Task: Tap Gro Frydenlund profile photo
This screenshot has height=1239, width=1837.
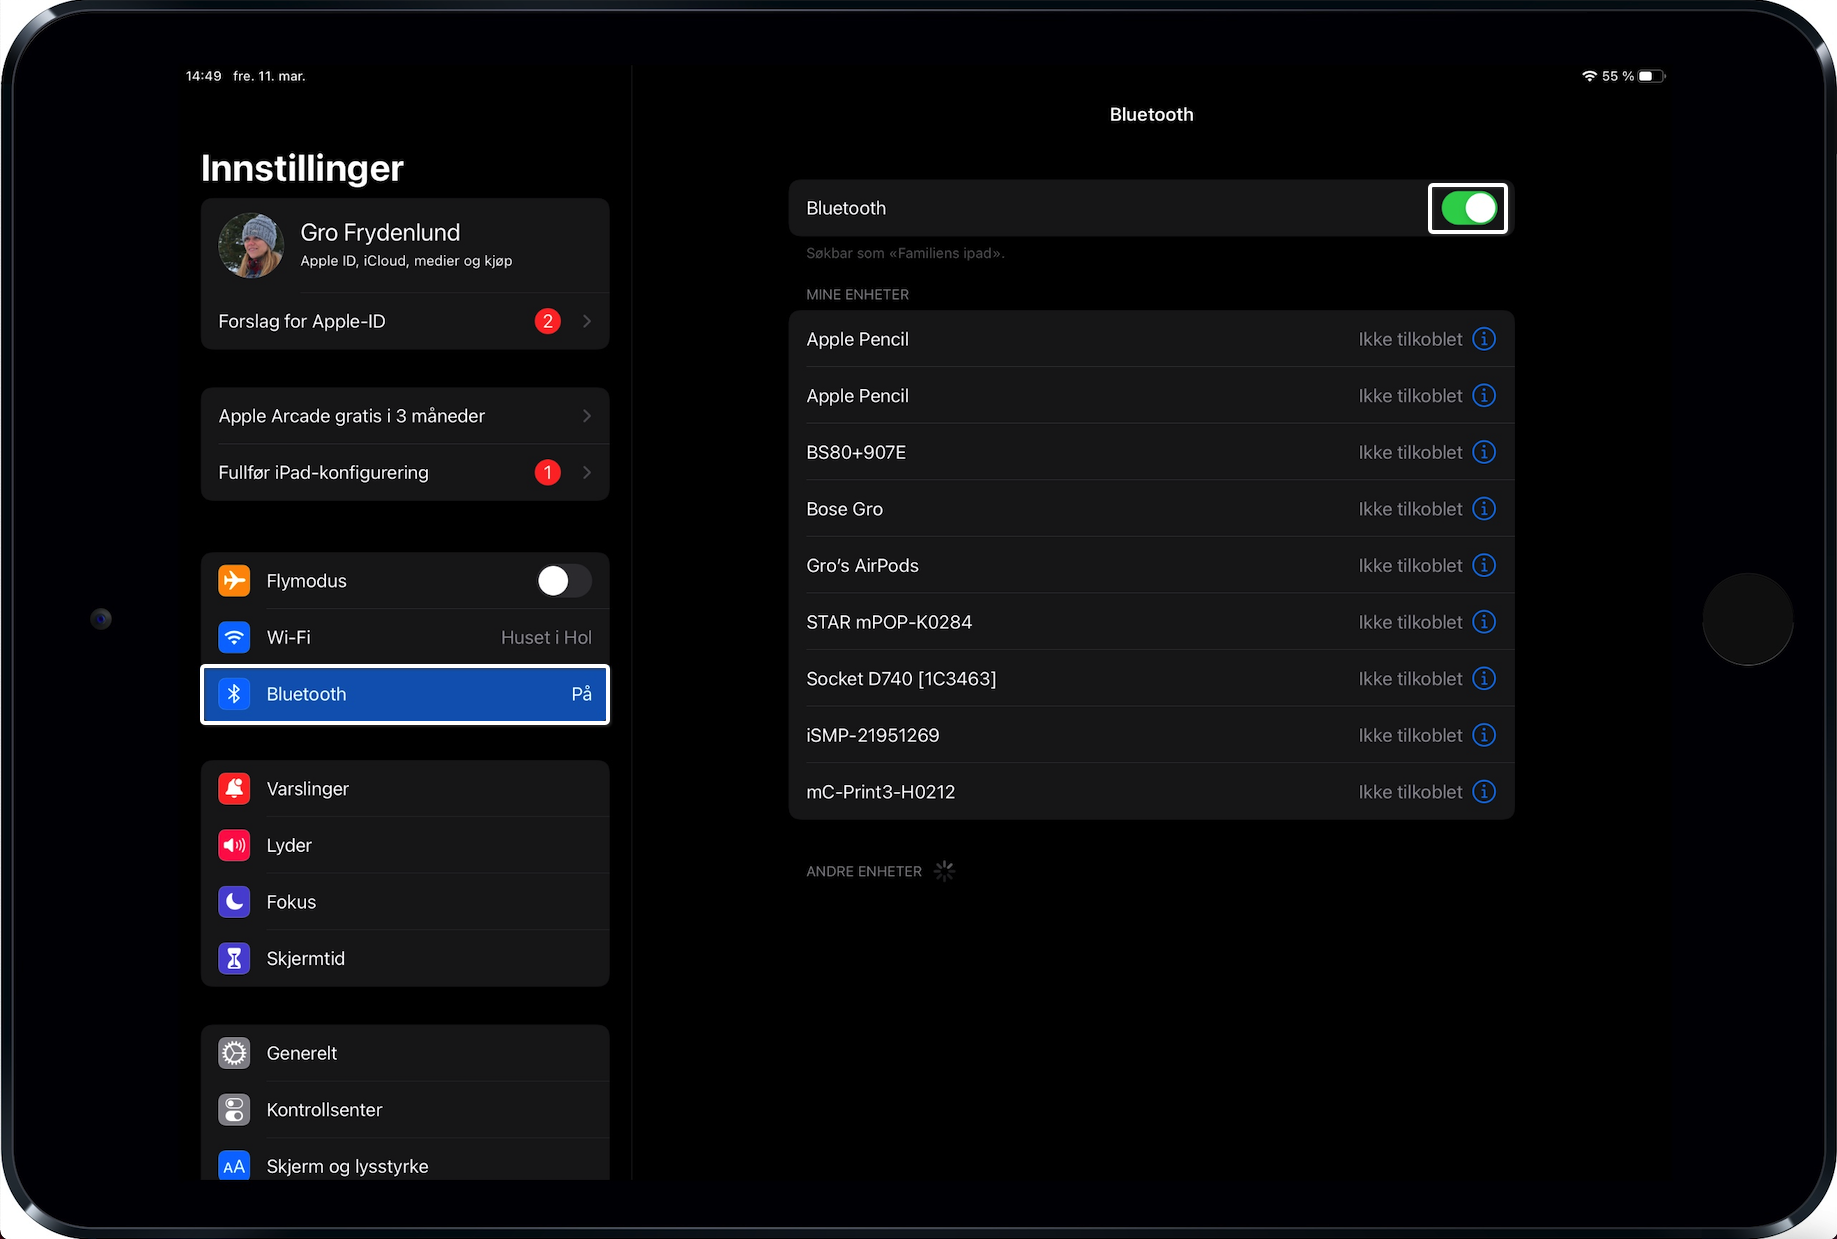Action: [251, 245]
